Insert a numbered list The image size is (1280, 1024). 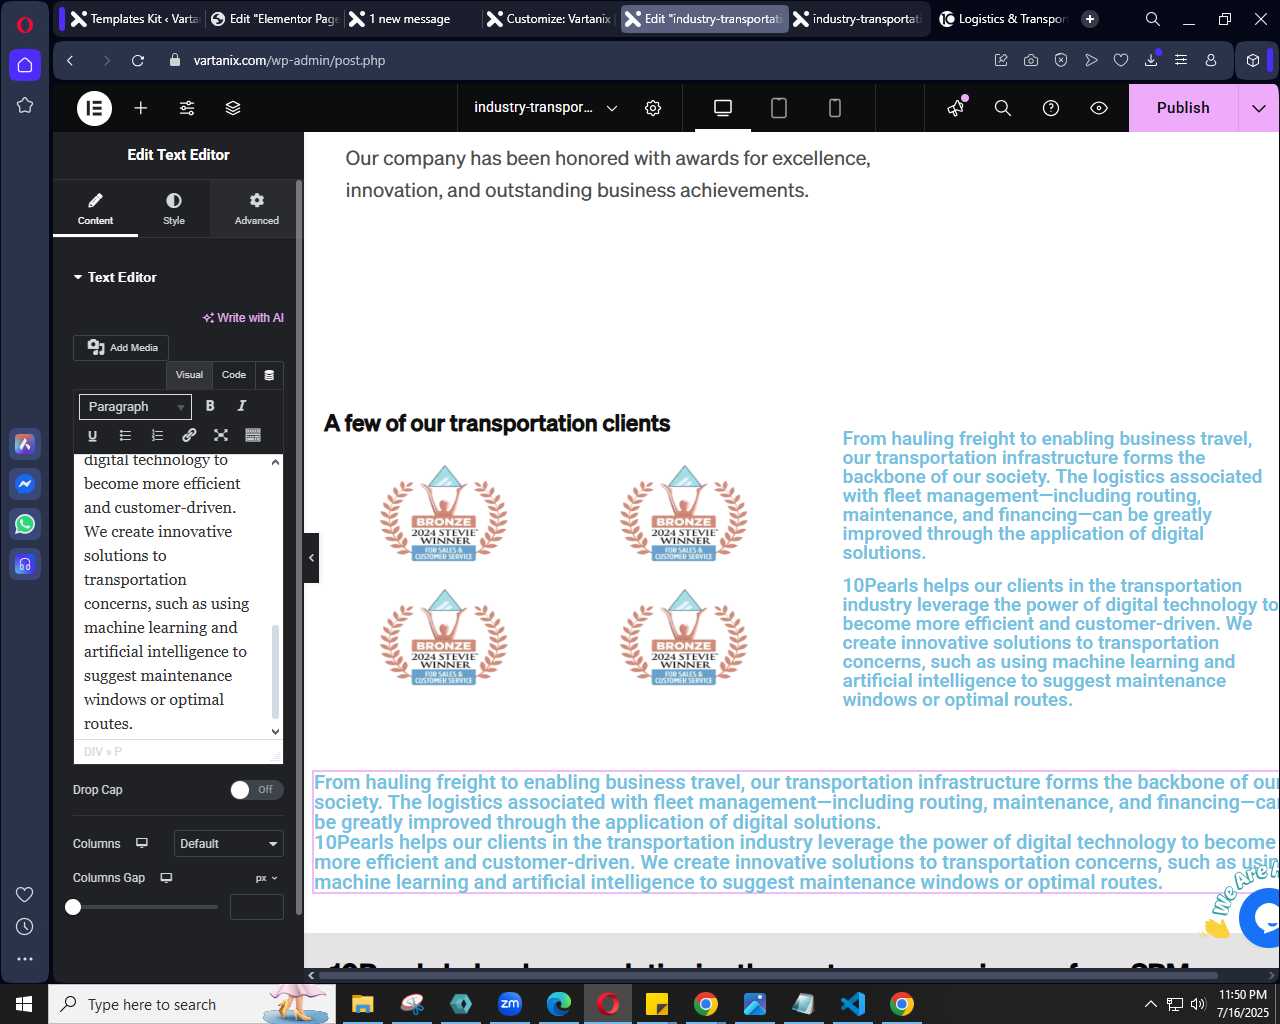click(x=157, y=435)
